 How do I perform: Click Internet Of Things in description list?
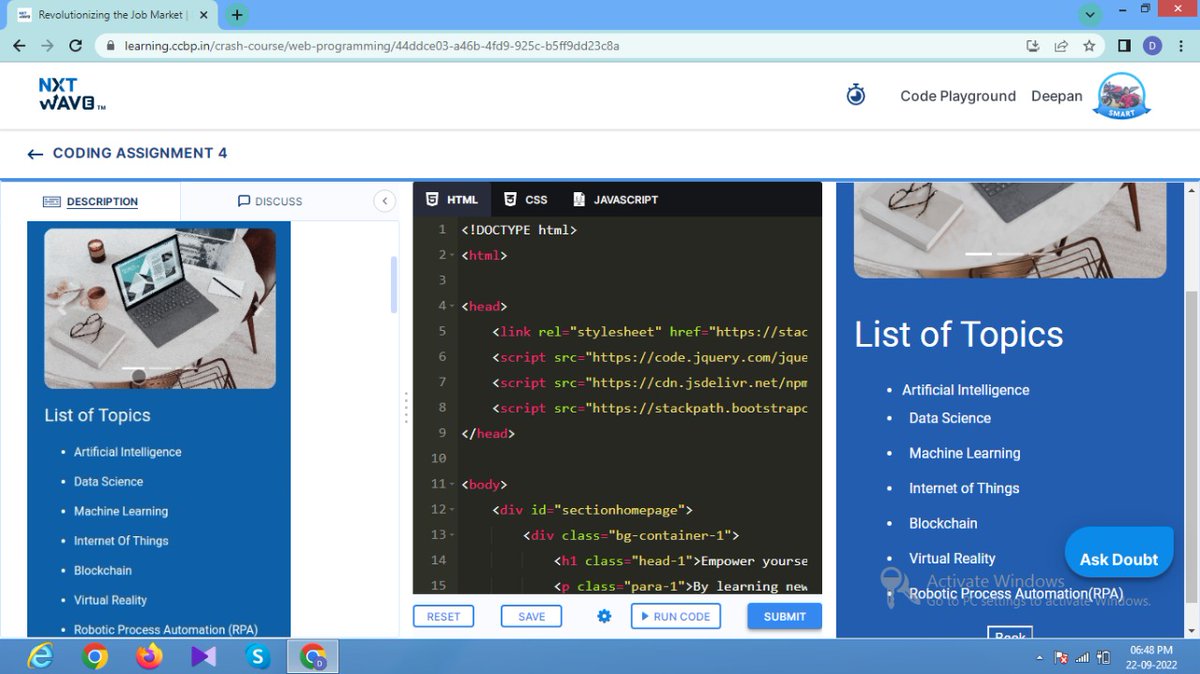[121, 541]
